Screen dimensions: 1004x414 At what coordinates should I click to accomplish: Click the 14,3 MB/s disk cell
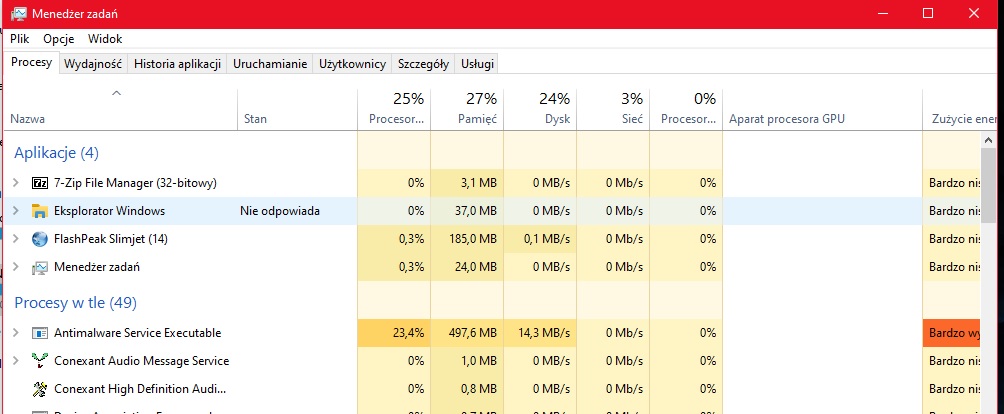pos(540,333)
